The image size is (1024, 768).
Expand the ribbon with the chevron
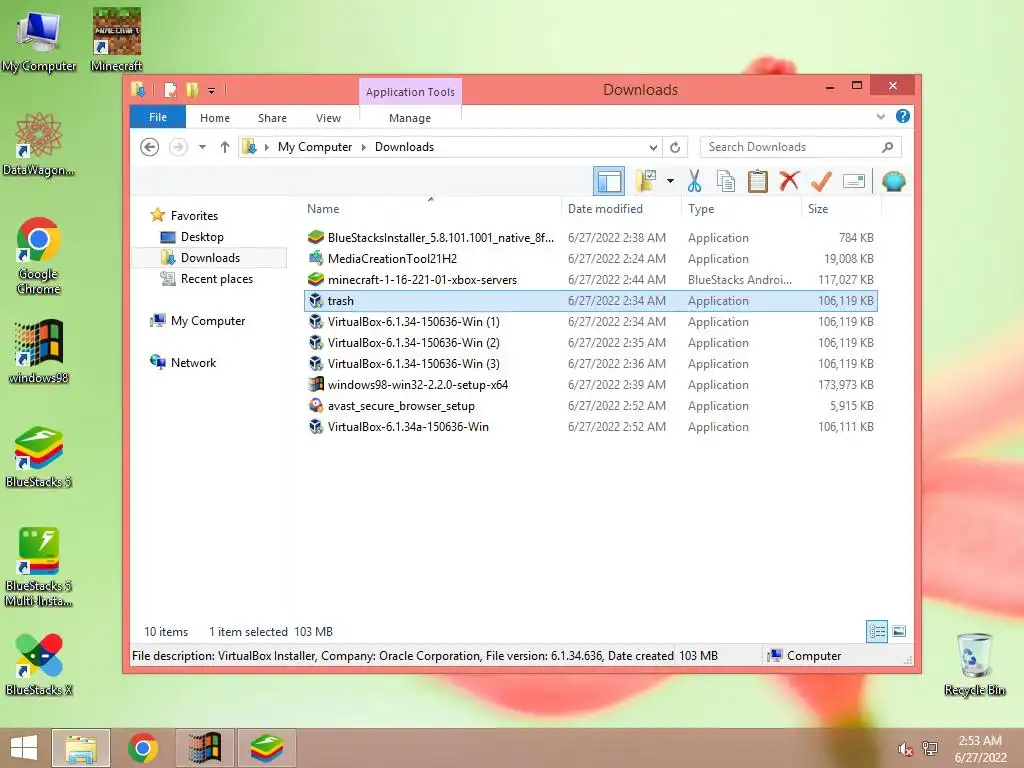[x=880, y=116]
